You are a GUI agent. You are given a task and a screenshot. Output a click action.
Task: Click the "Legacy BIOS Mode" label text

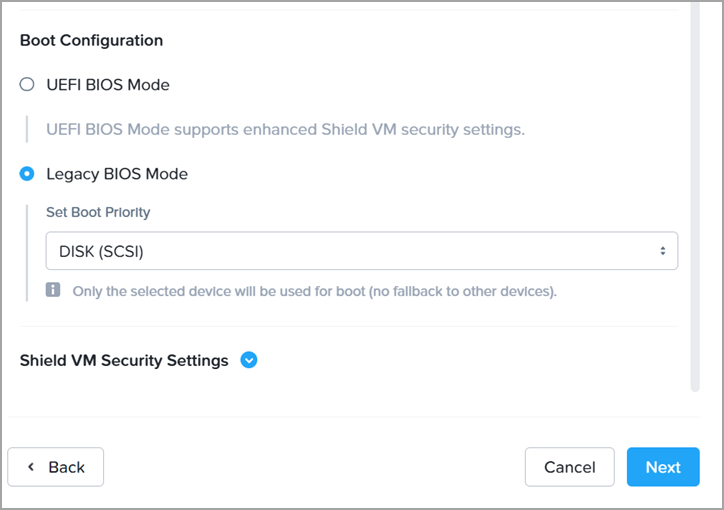pyautogui.click(x=117, y=174)
